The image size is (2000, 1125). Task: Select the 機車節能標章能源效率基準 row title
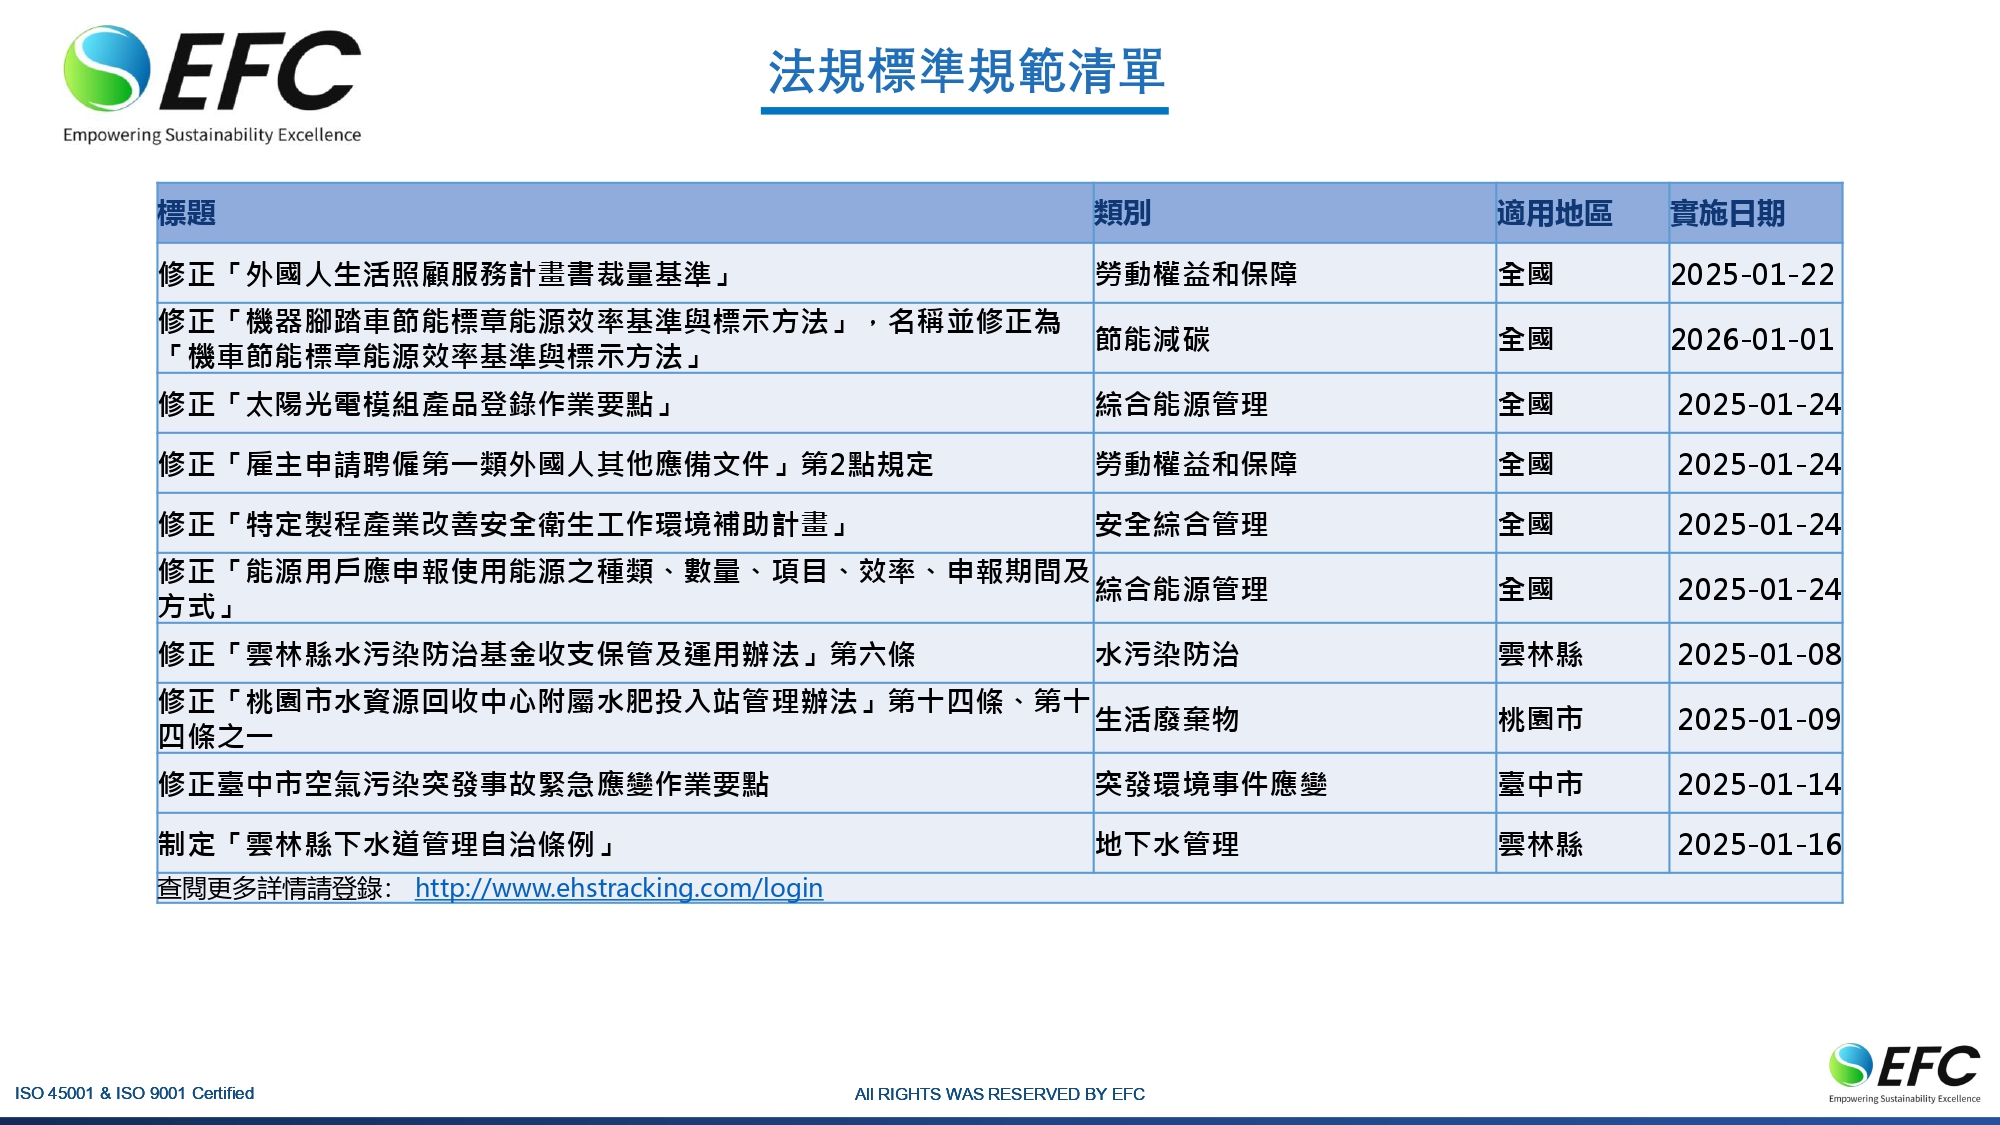click(610, 339)
